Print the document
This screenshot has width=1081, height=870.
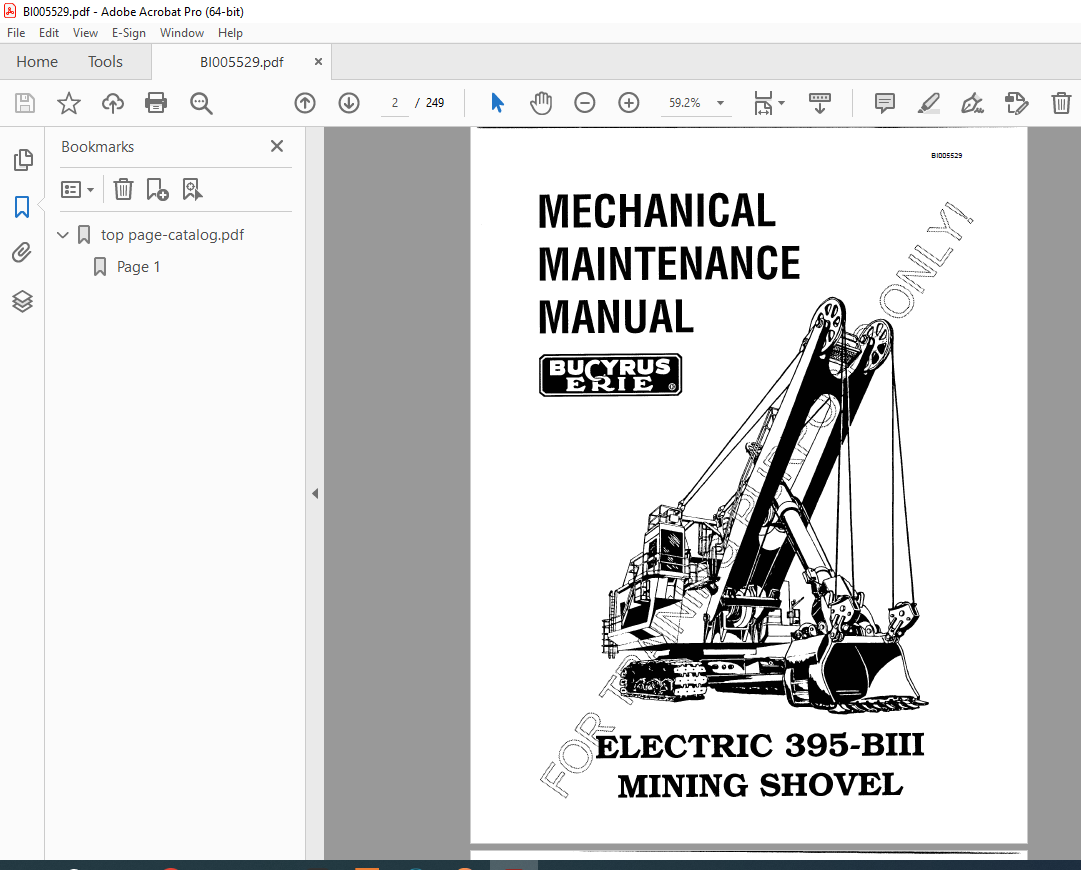point(156,103)
